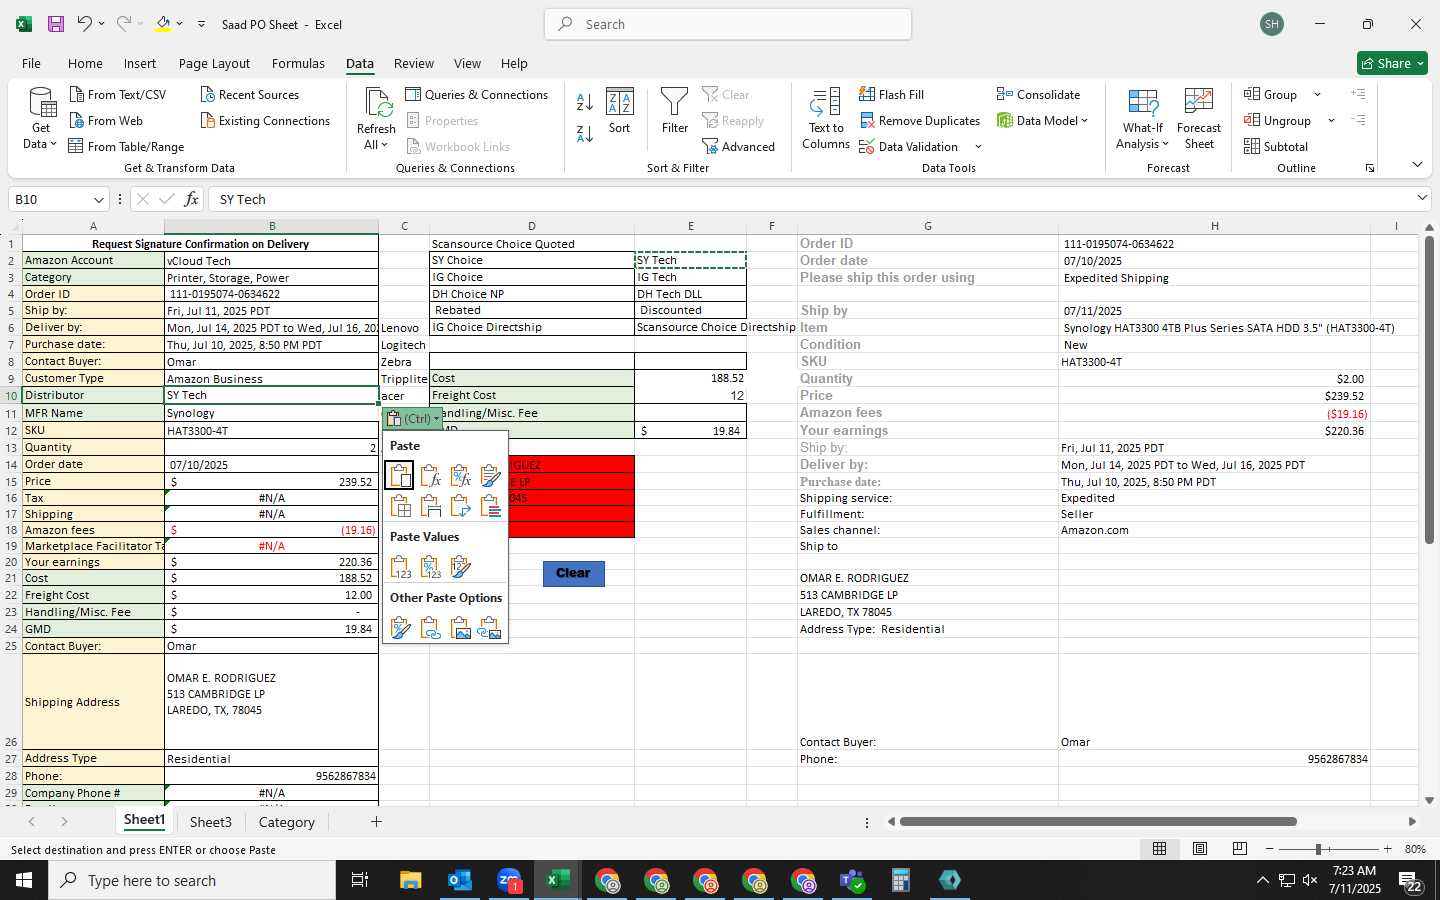
Task: Open the Name Box dropdown
Action: (98, 199)
